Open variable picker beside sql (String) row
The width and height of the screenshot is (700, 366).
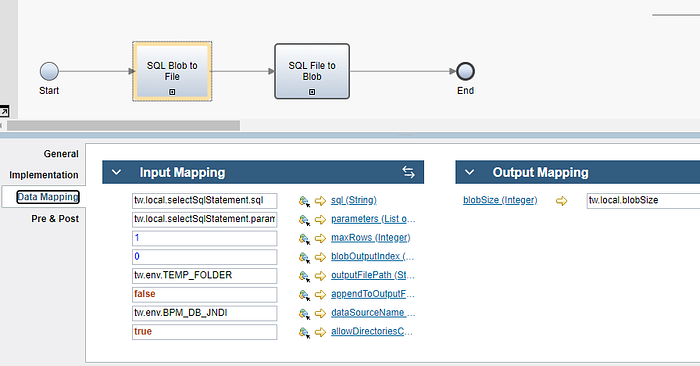point(304,201)
